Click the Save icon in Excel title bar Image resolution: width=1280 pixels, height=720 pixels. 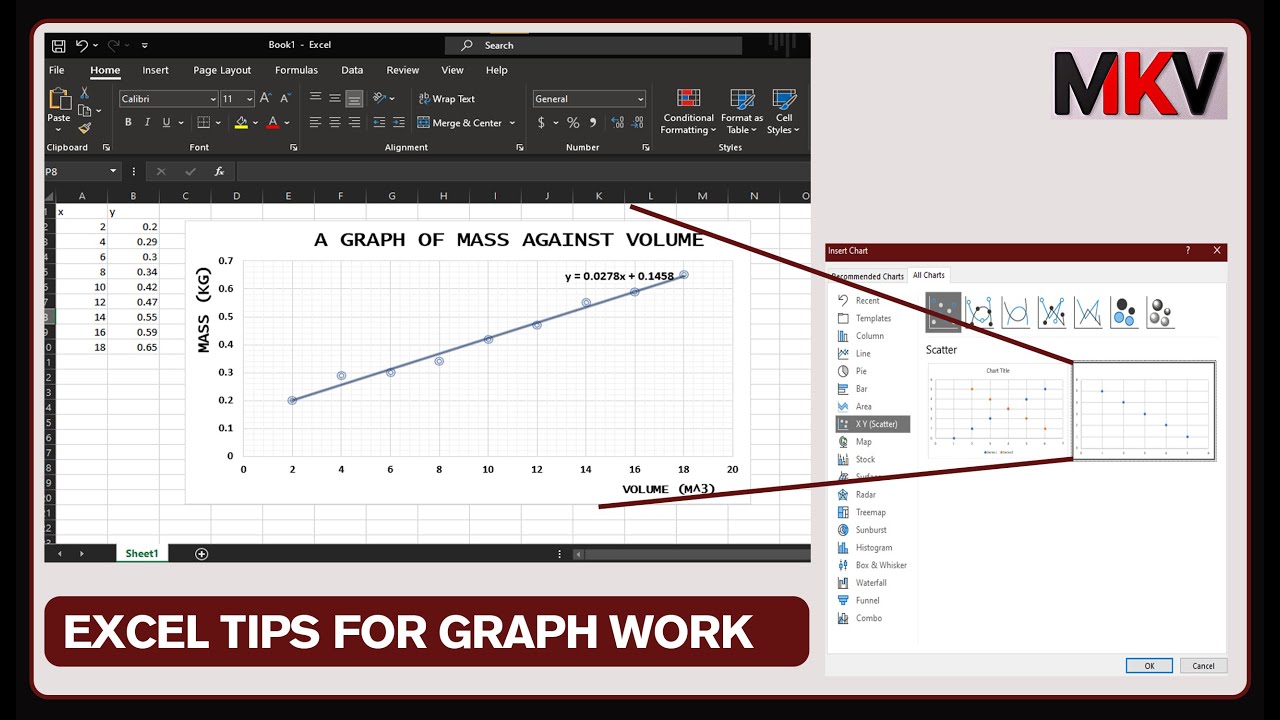coord(58,45)
